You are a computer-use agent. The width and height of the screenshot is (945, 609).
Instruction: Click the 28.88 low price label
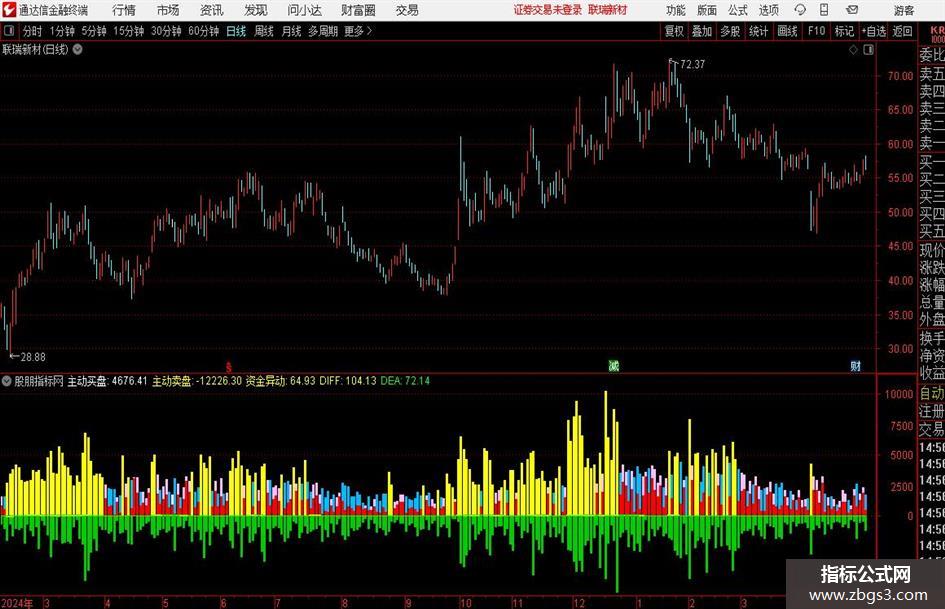(33, 357)
